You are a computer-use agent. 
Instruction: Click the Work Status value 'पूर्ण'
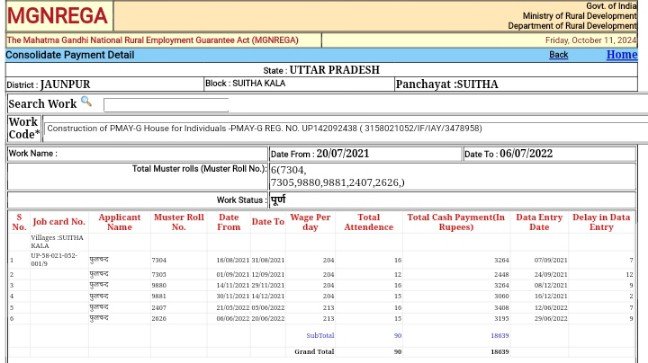278,200
